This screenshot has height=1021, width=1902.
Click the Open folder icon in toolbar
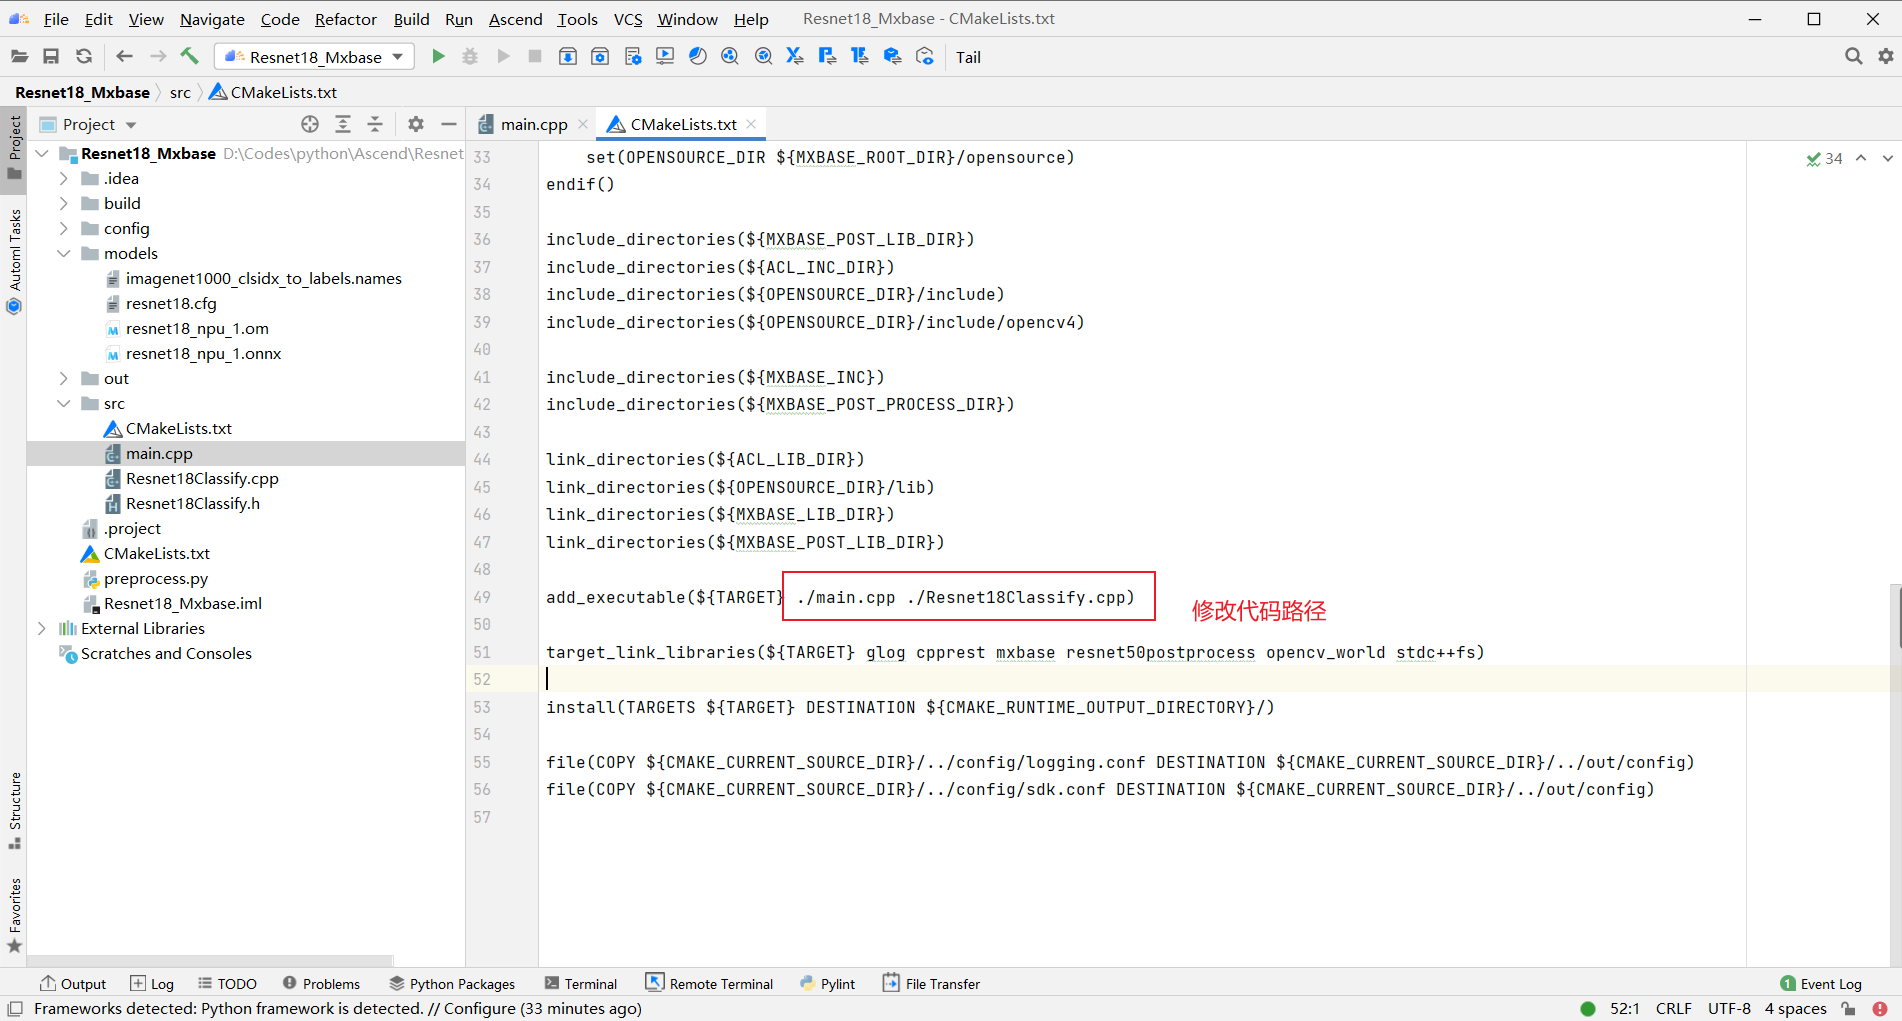[x=19, y=57]
